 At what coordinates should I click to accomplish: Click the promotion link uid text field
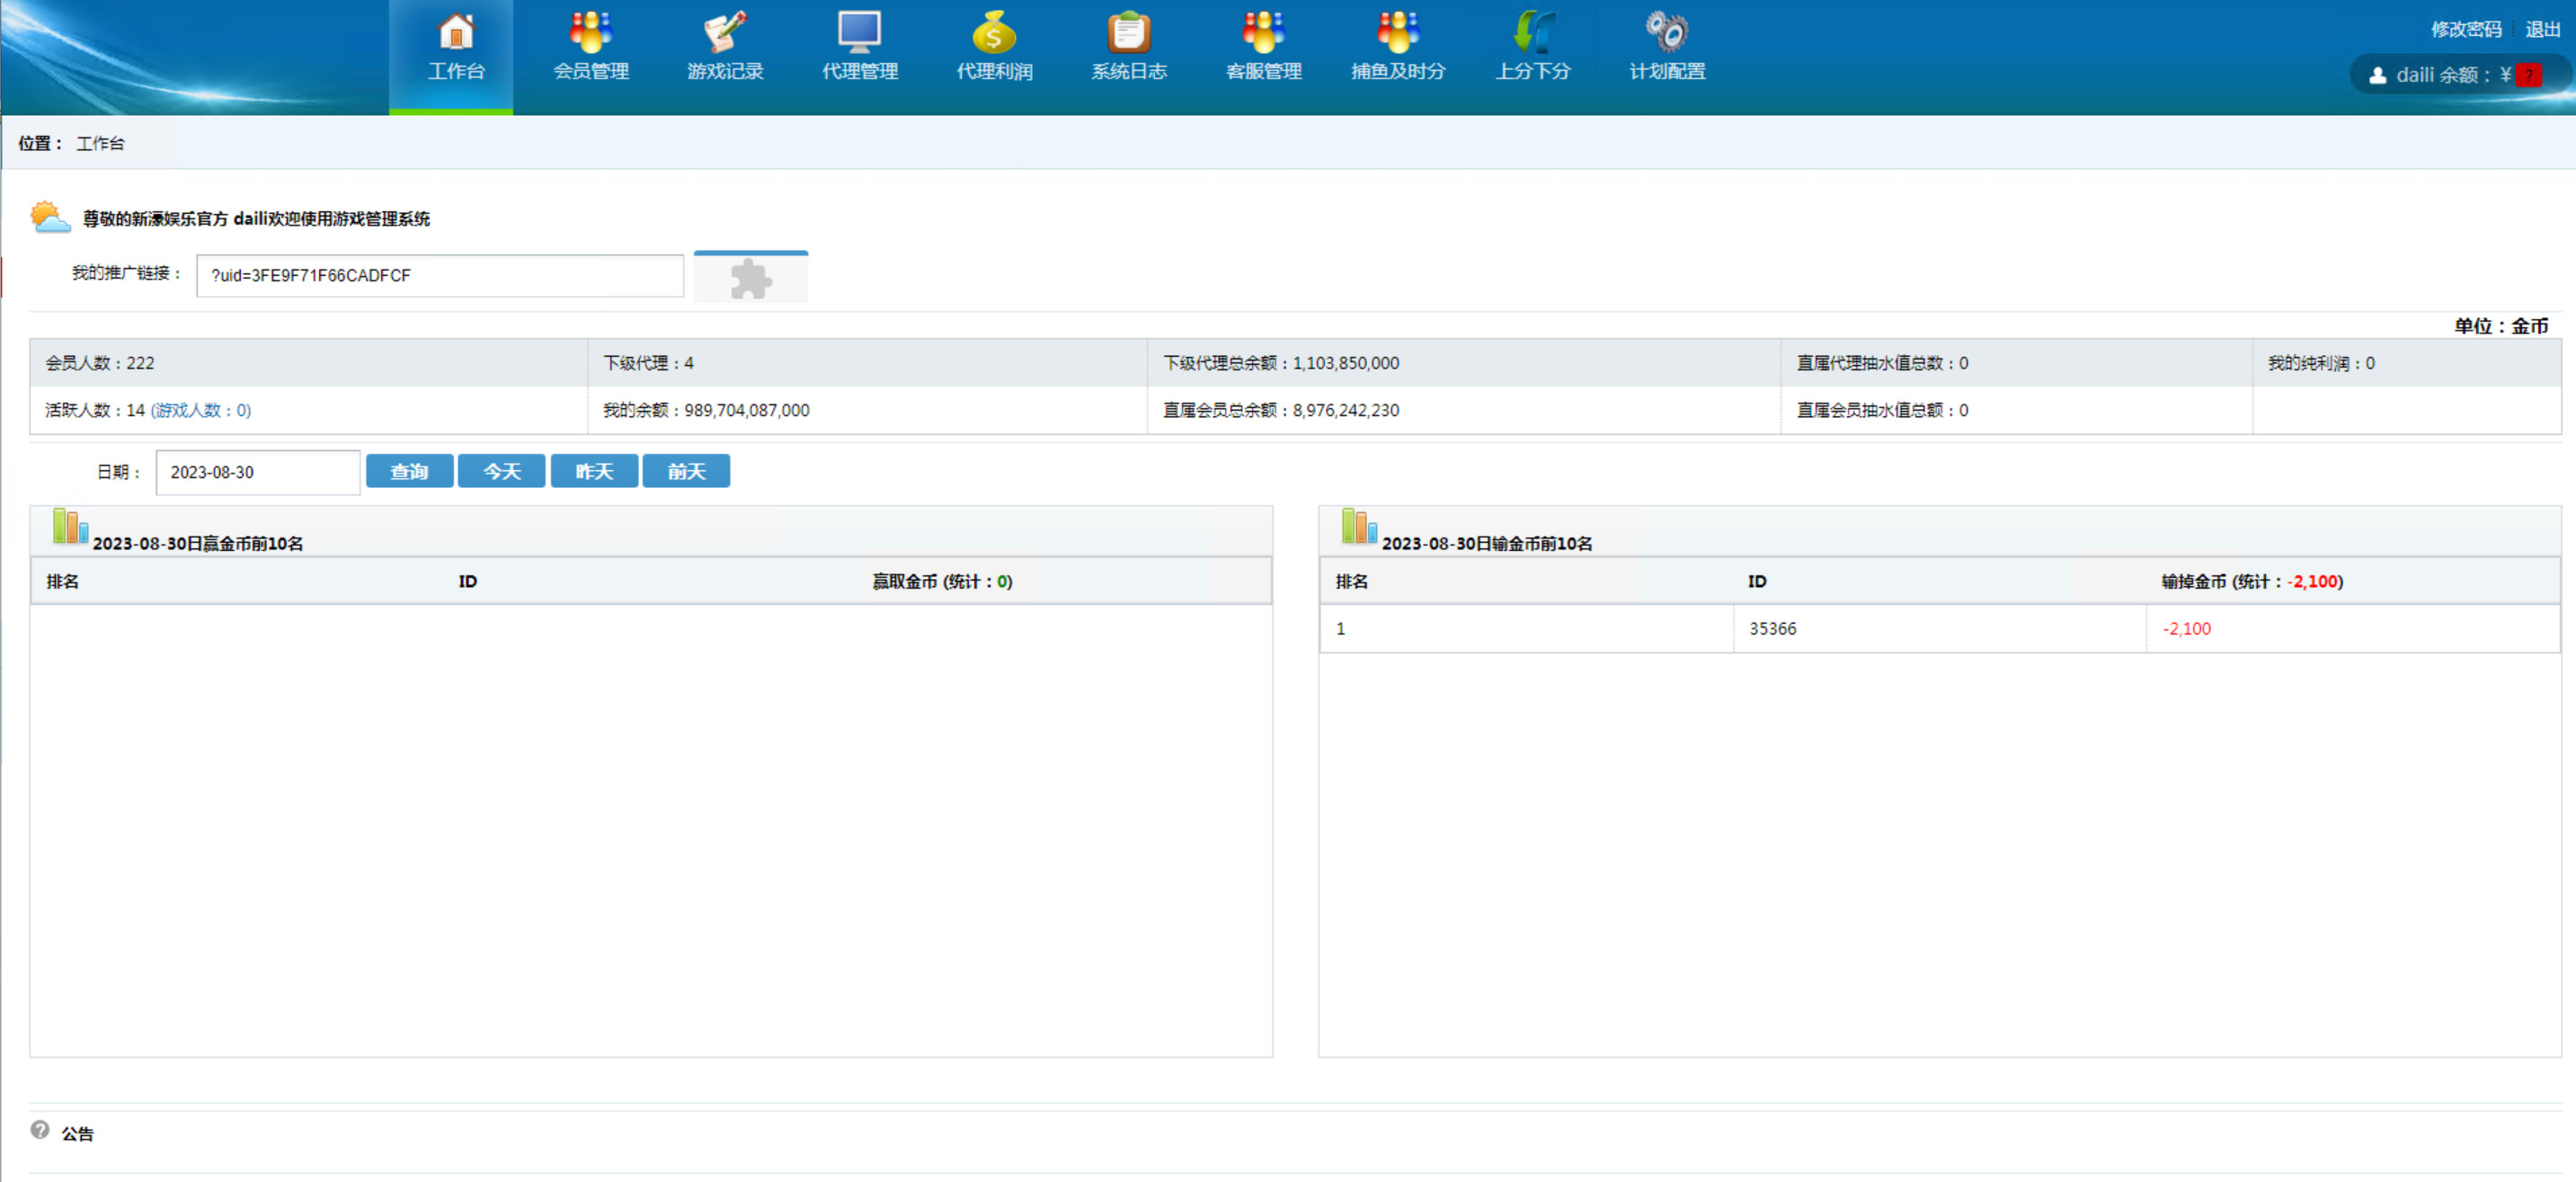[439, 275]
